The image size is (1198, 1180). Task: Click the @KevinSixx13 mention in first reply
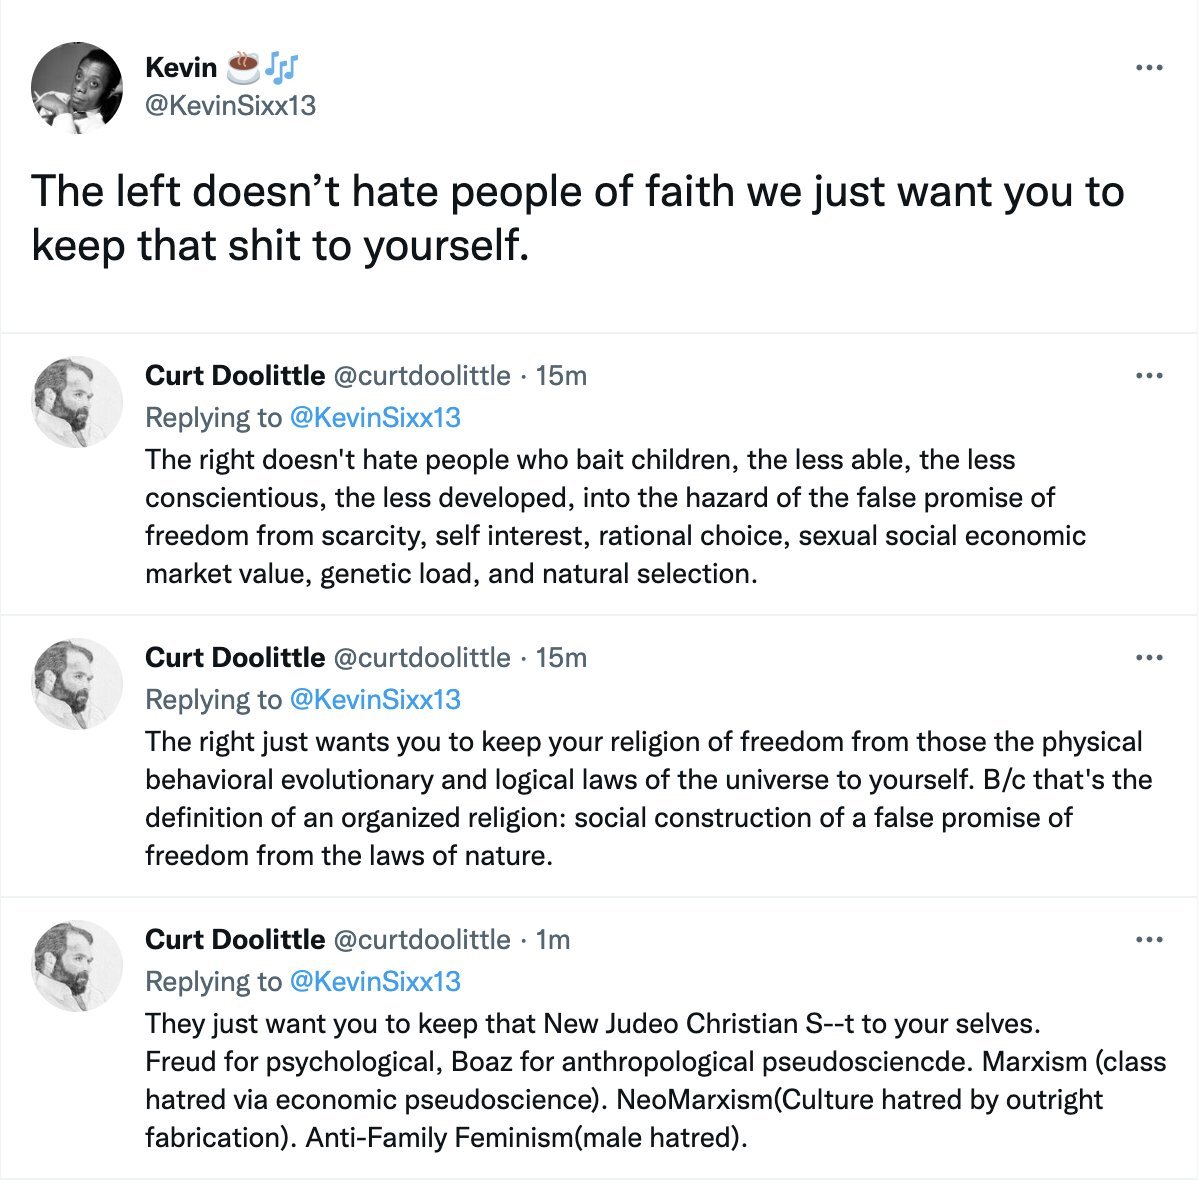[375, 417]
